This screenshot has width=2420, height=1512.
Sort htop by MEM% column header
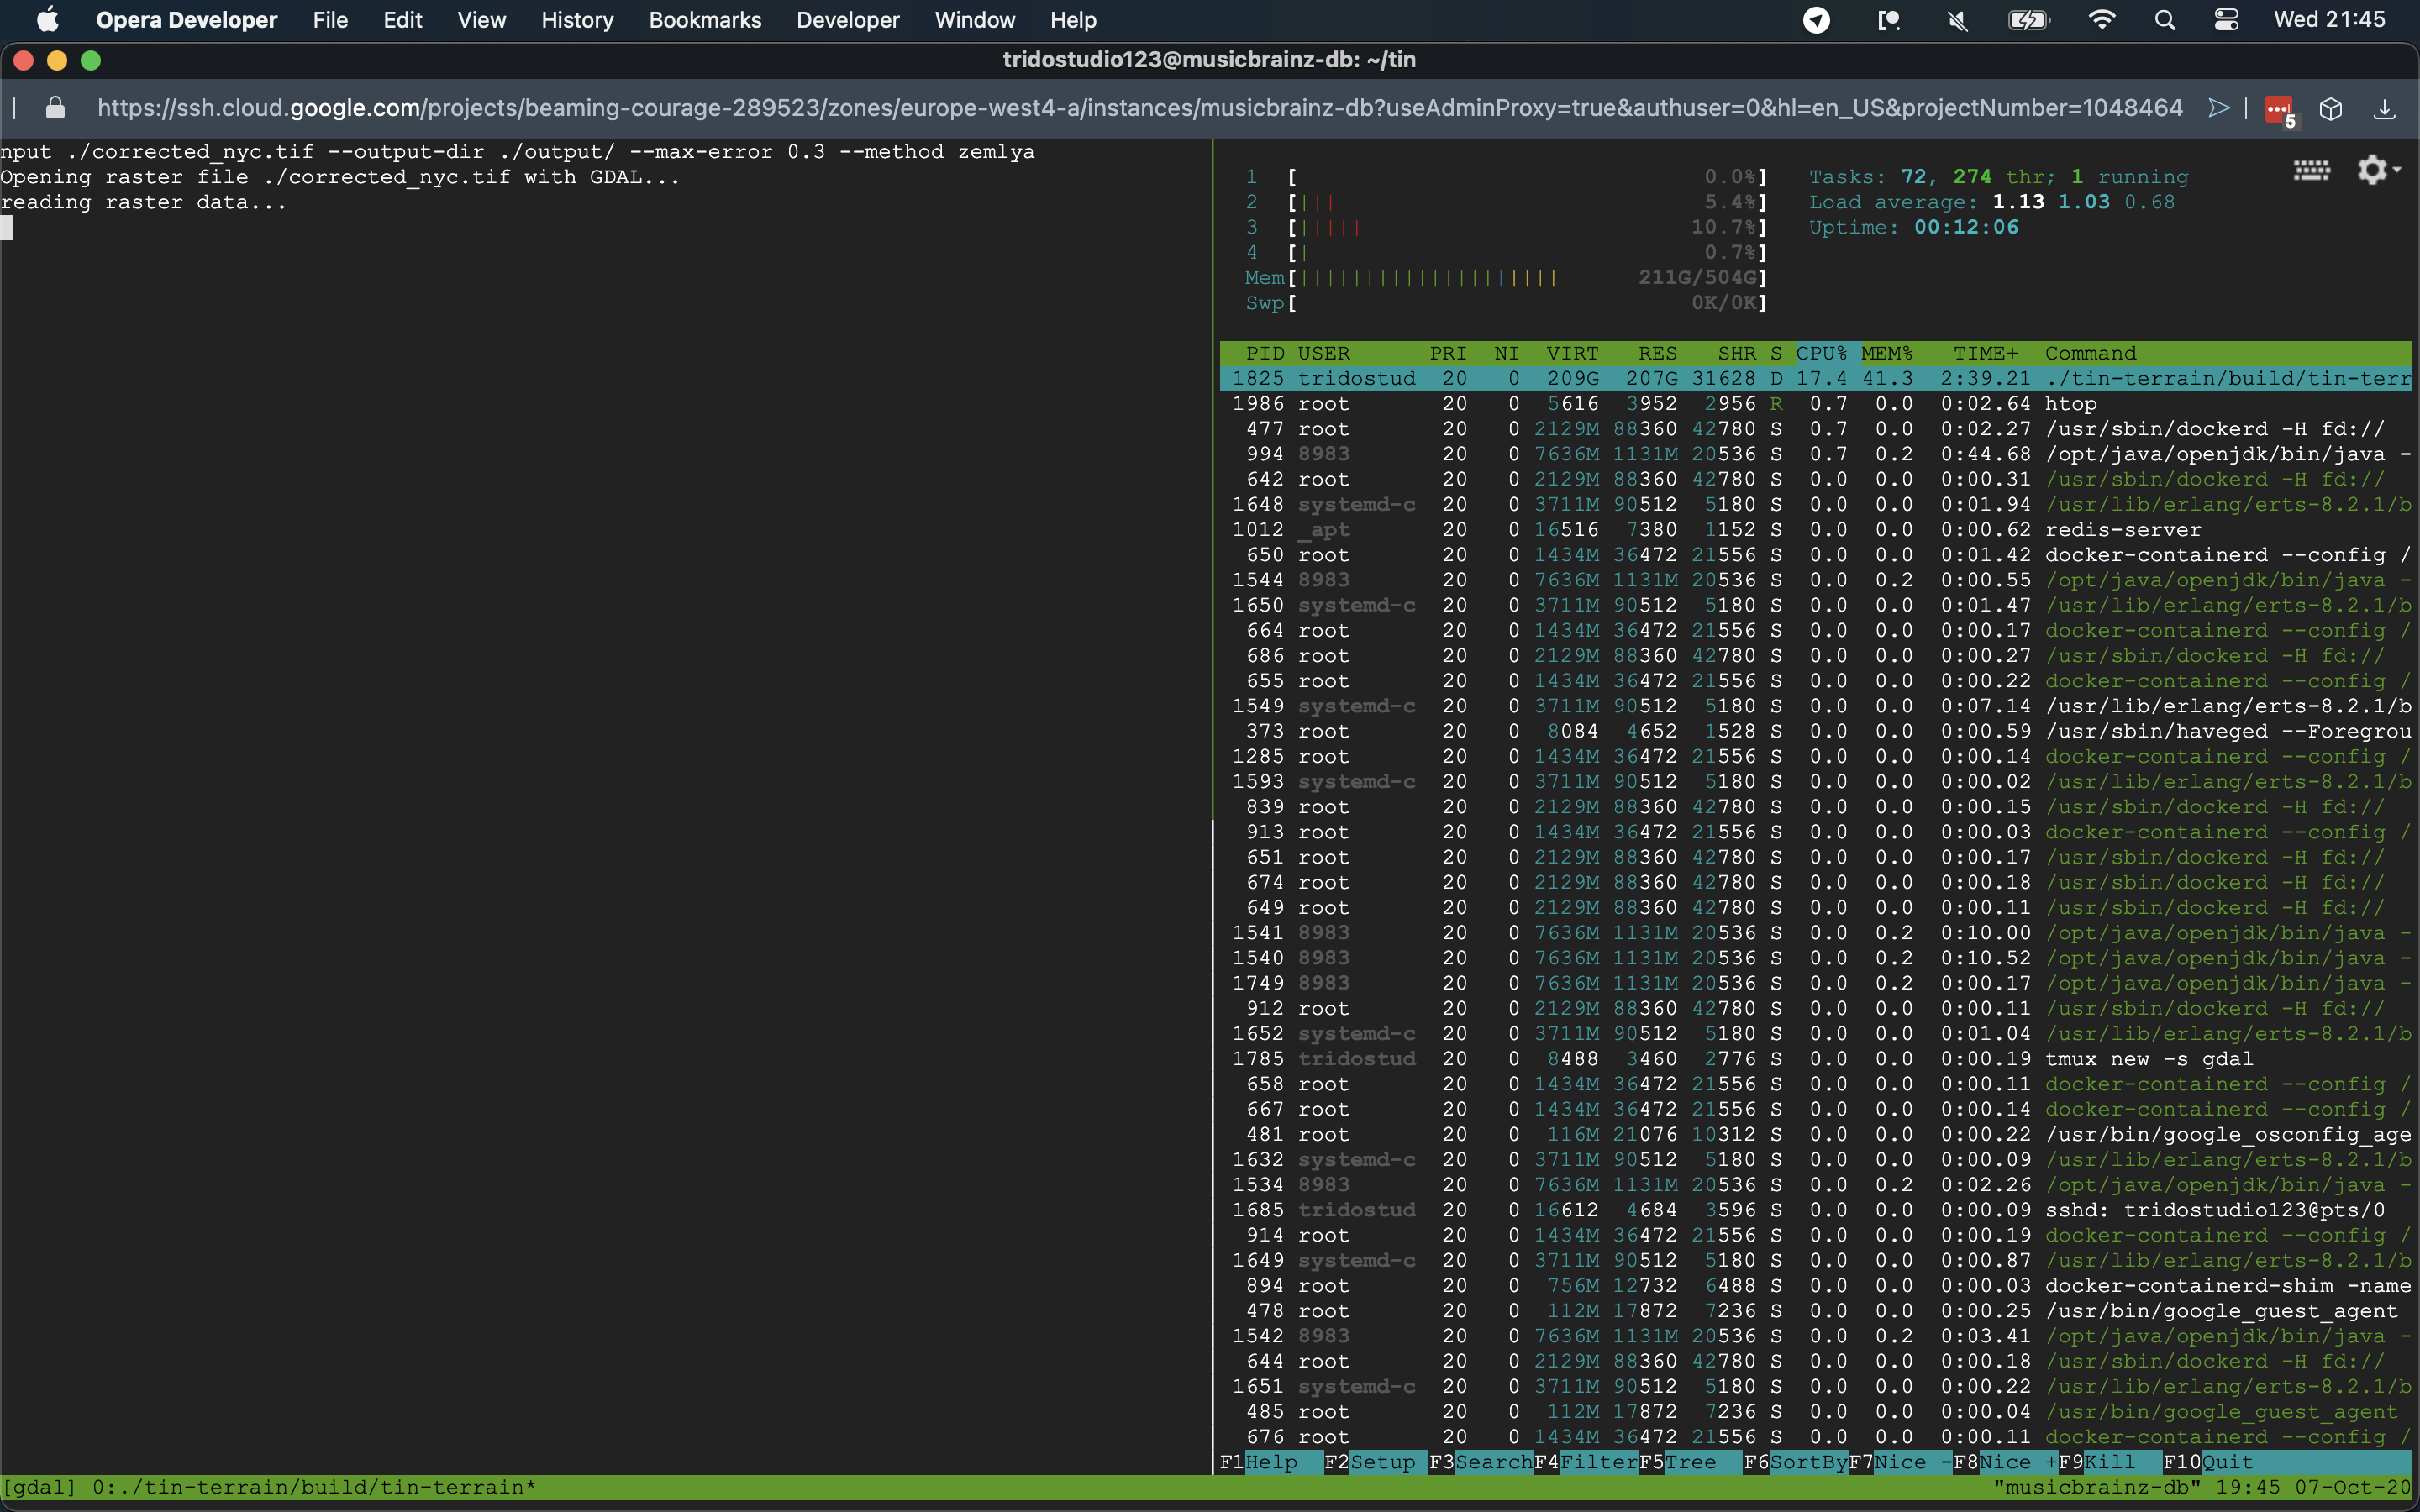tap(1886, 353)
